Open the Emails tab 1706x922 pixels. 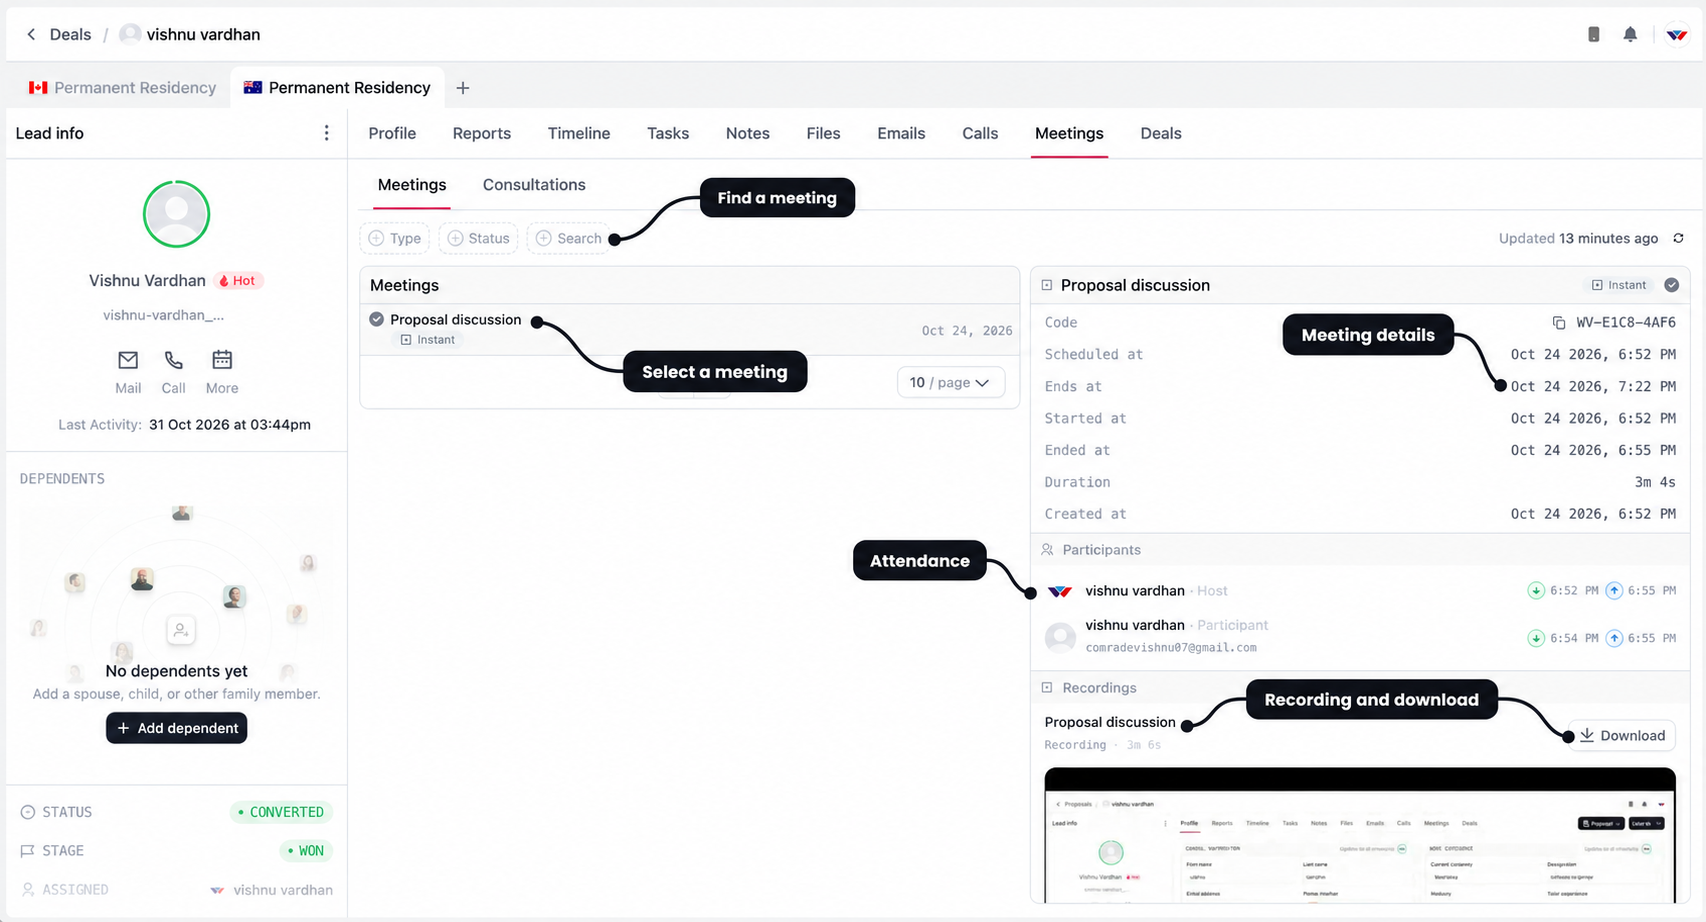[x=901, y=133]
